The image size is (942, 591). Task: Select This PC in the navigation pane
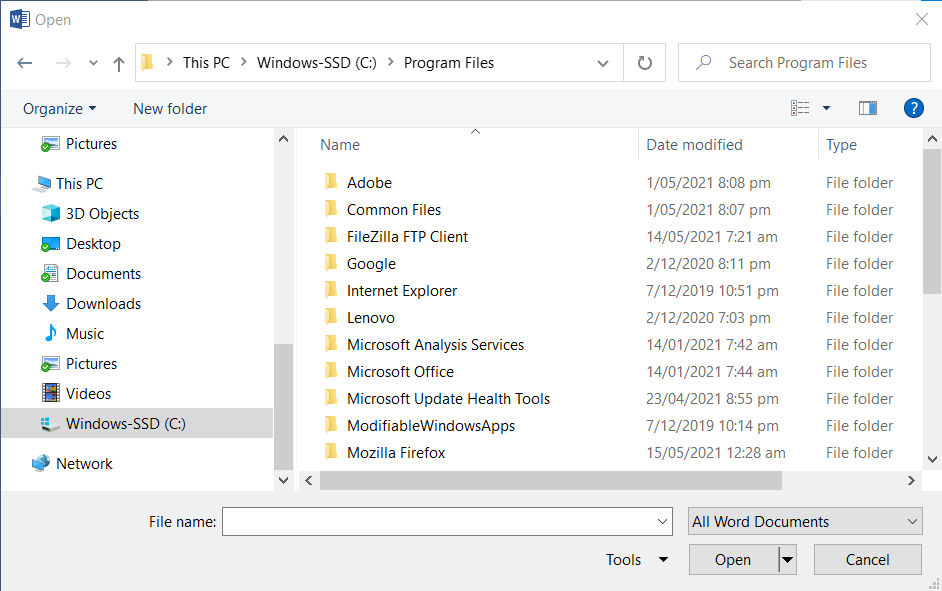[79, 184]
